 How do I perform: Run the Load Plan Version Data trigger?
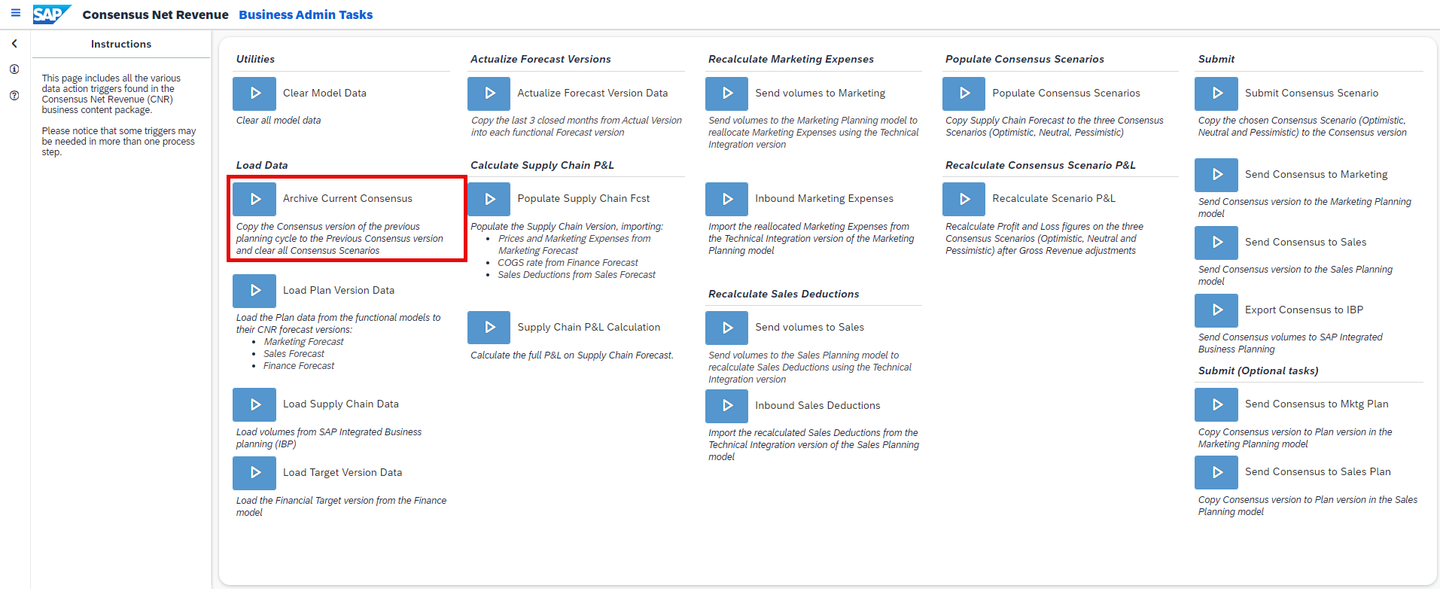[254, 290]
